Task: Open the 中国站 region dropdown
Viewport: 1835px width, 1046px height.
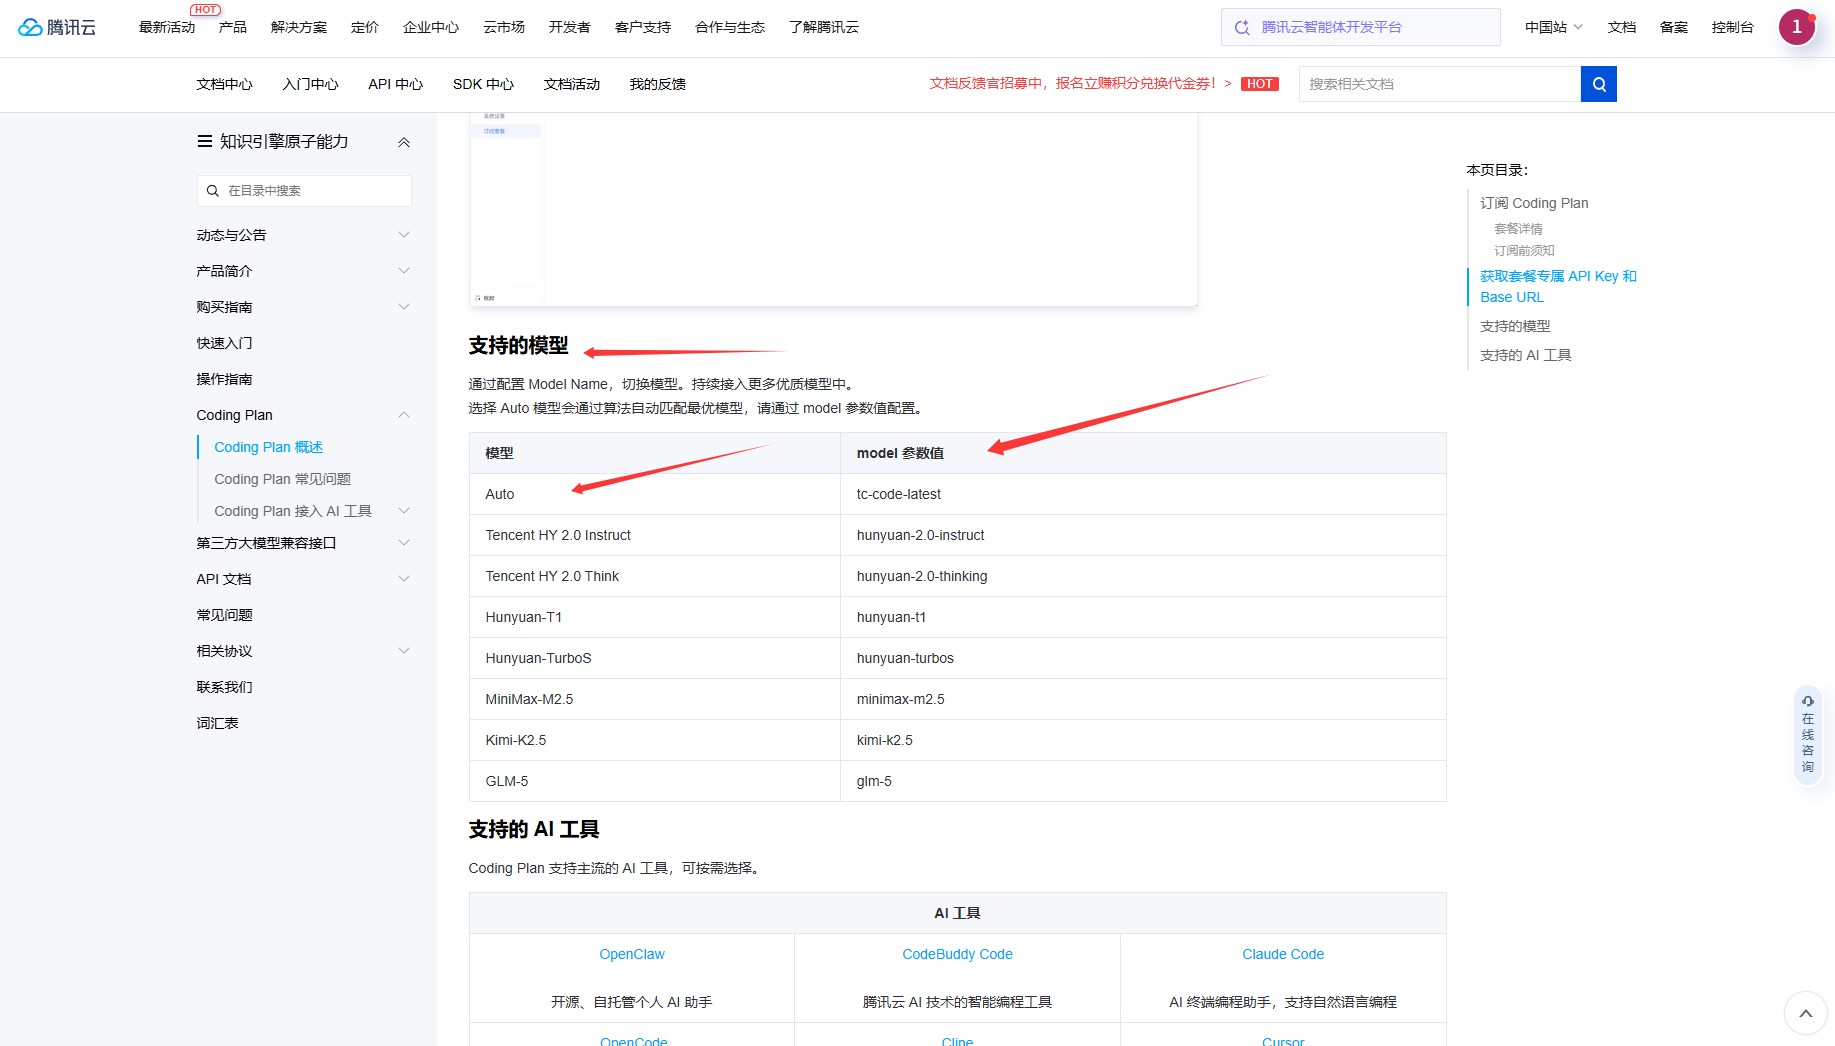Action: (x=1553, y=27)
